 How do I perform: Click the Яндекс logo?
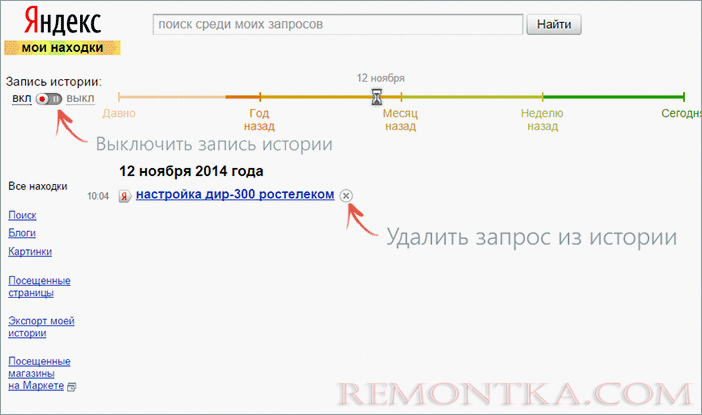63,21
